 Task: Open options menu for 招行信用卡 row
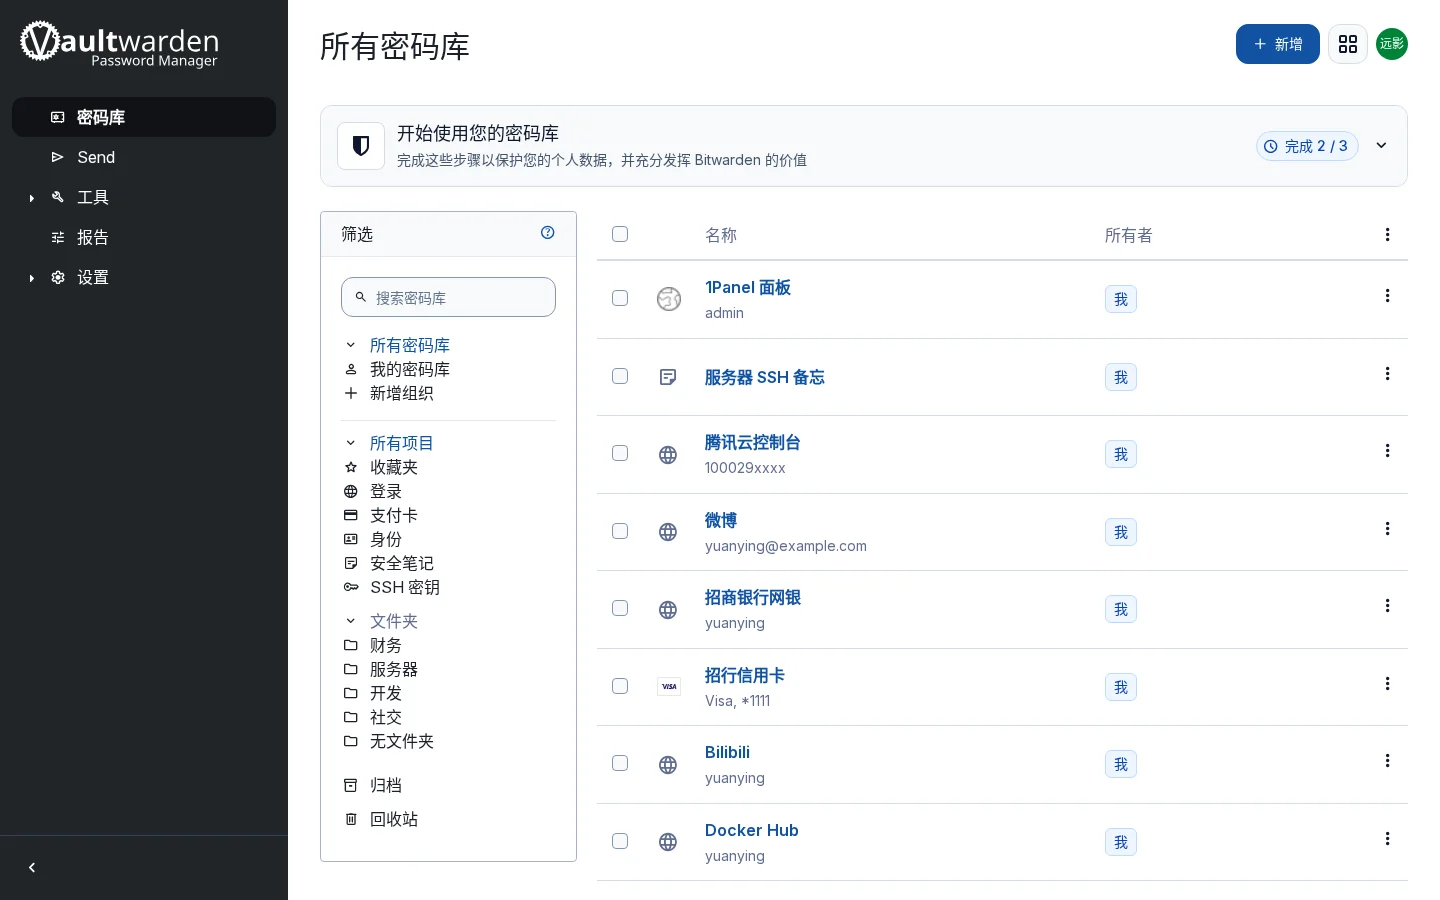(1387, 684)
